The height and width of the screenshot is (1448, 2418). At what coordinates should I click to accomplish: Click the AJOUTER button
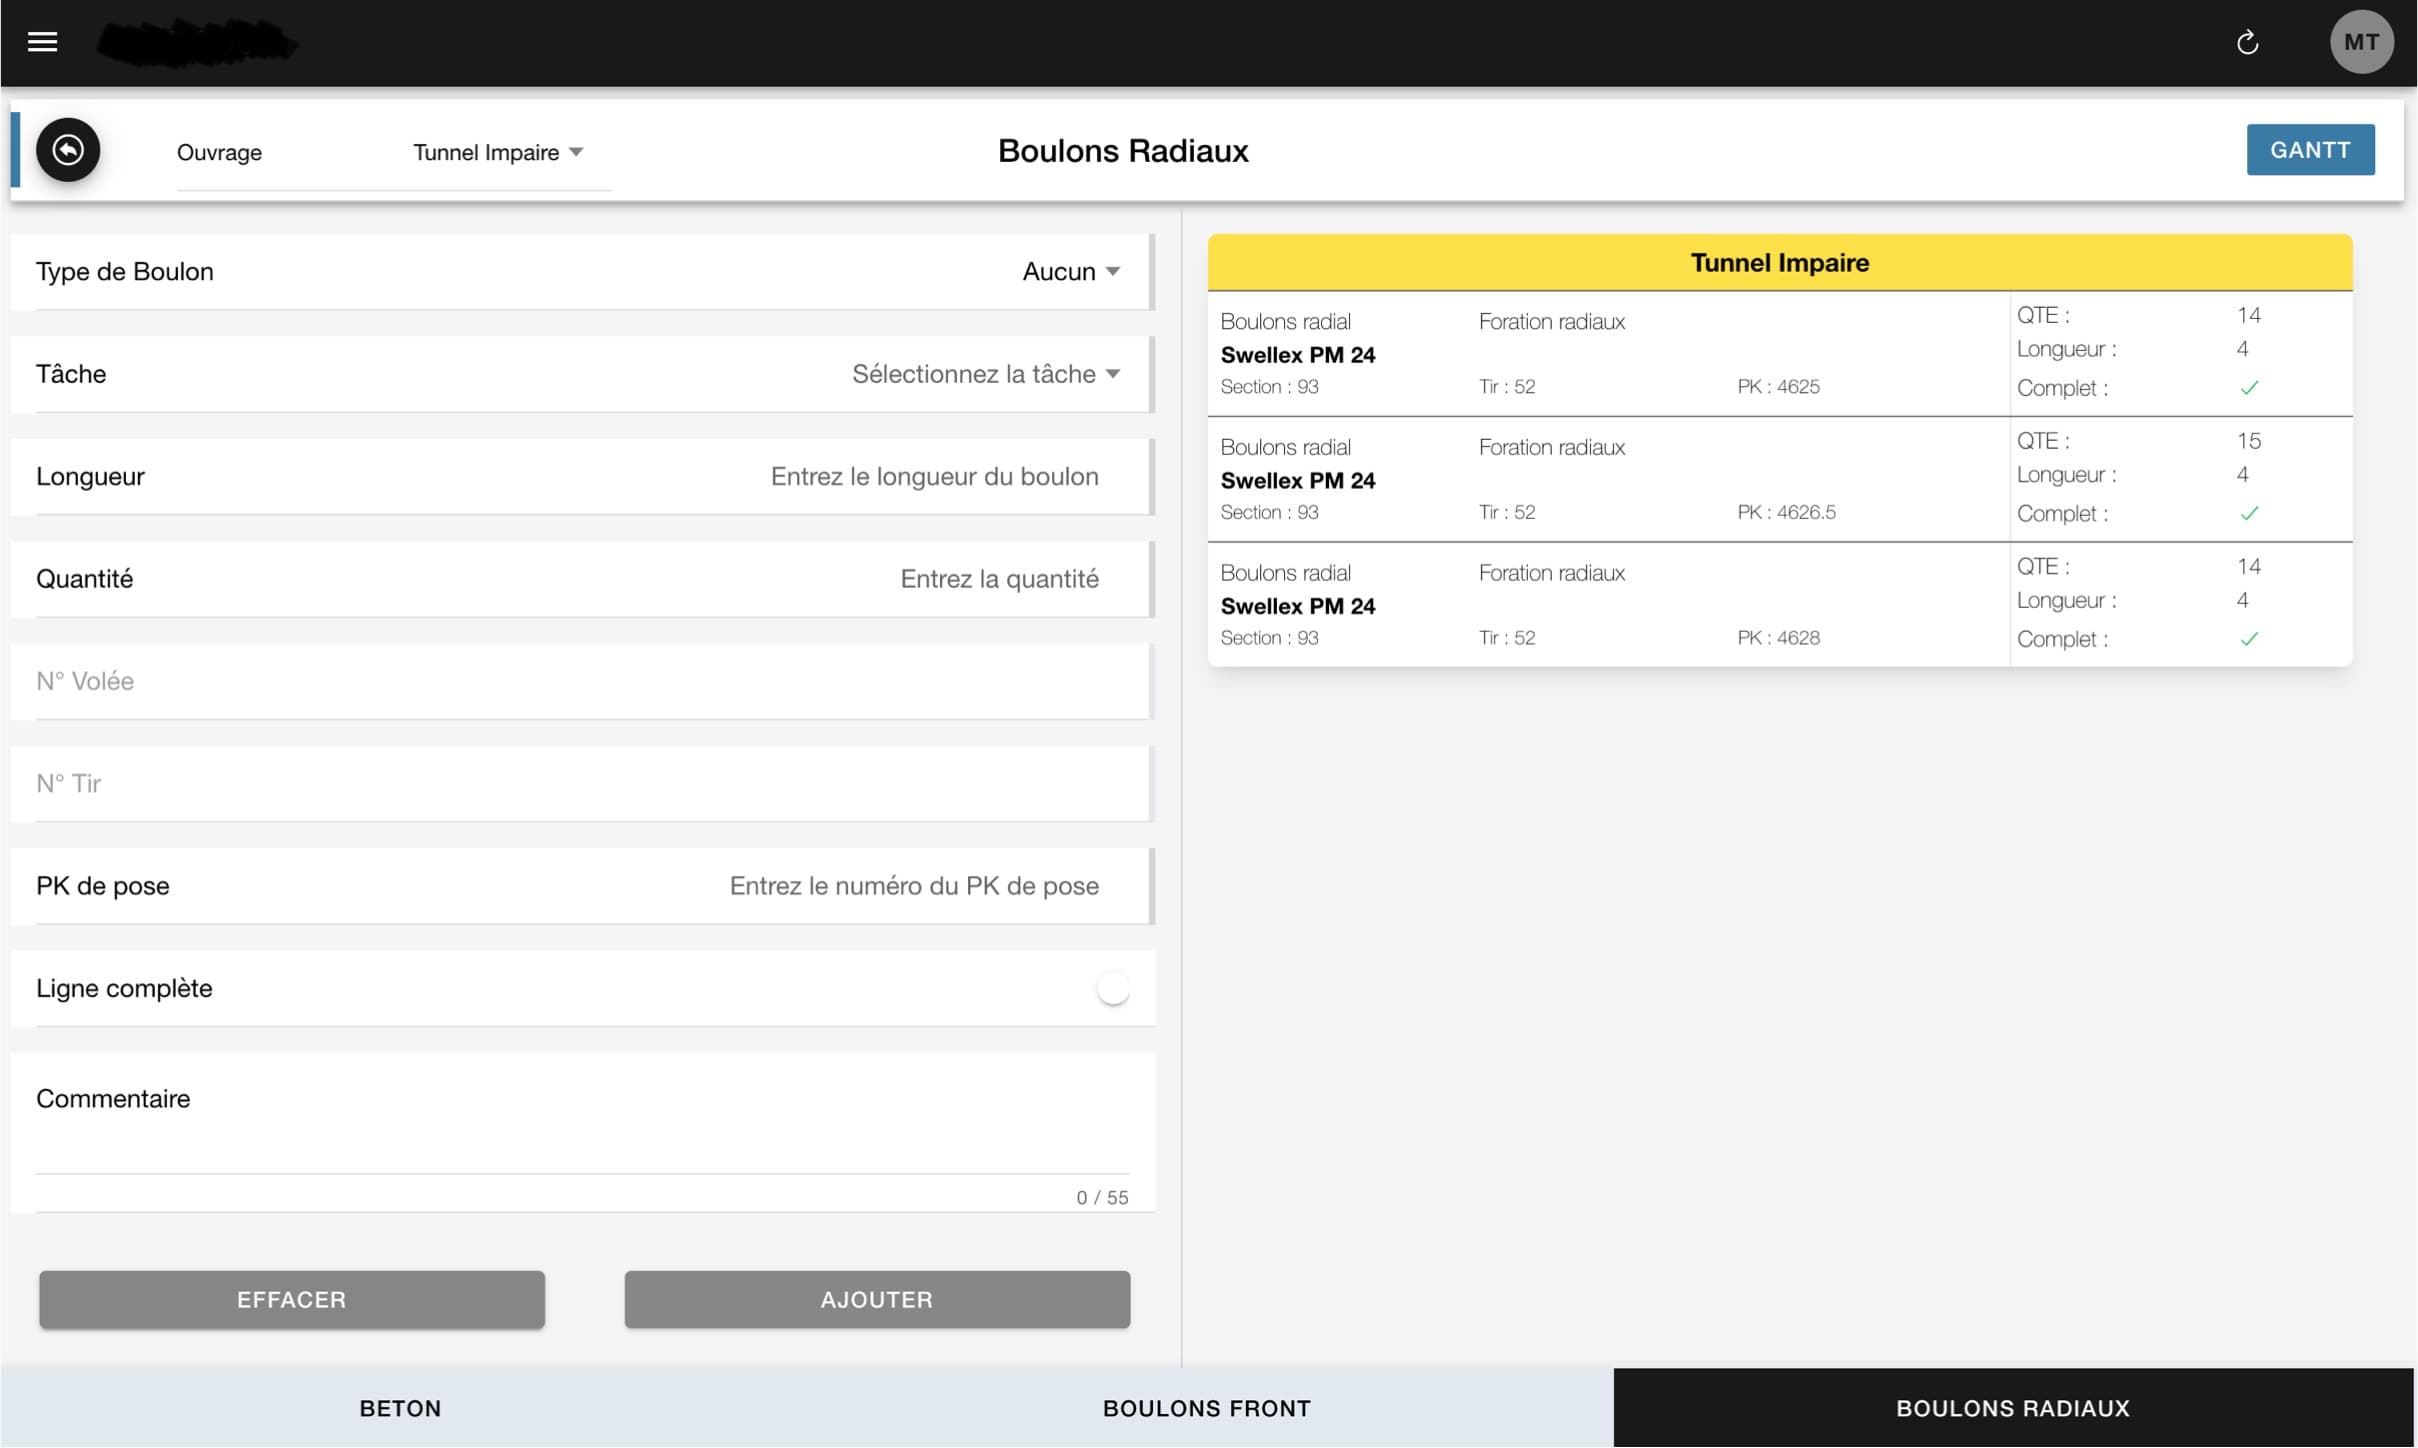[x=876, y=1299]
